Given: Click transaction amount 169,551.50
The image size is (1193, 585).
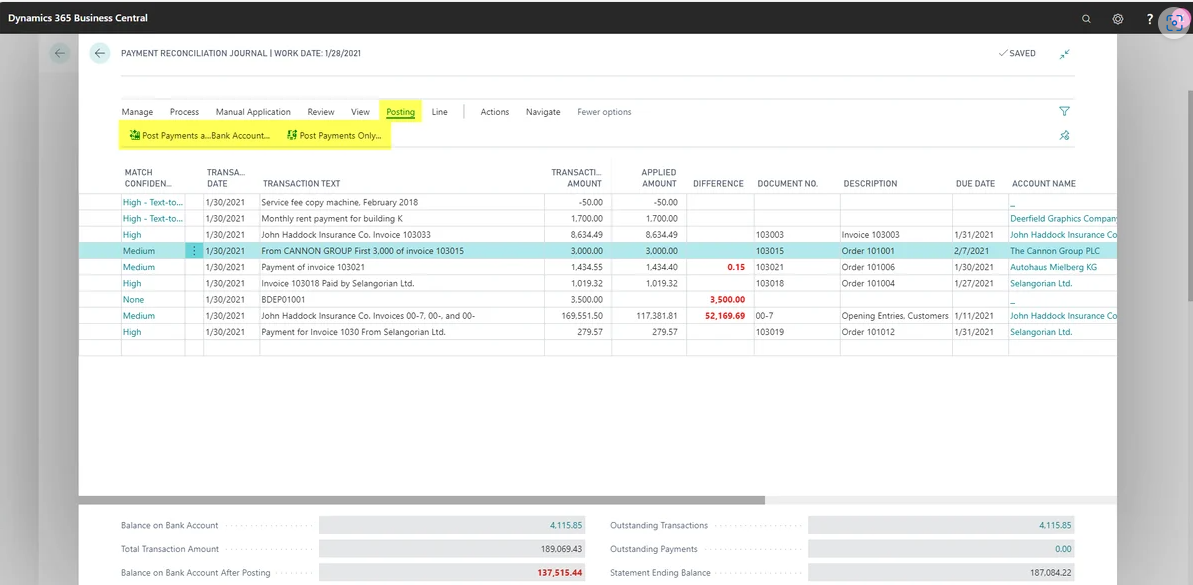Looking at the screenshot, I should pos(581,316).
